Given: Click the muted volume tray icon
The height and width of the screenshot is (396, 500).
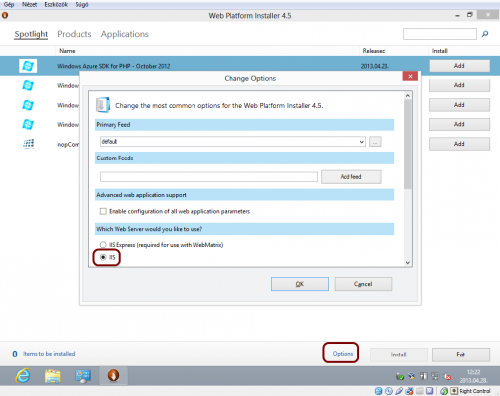Looking at the screenshot, I should click(447, 376).
